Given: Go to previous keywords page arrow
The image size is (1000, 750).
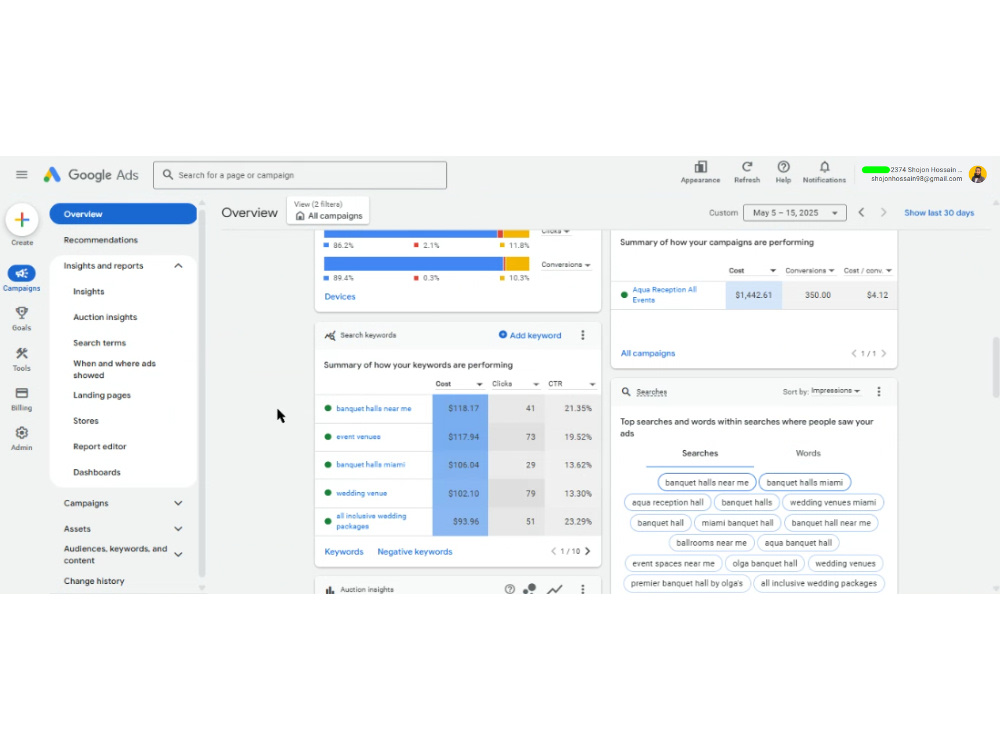Looking at the screenshot, I should (553, 551).
